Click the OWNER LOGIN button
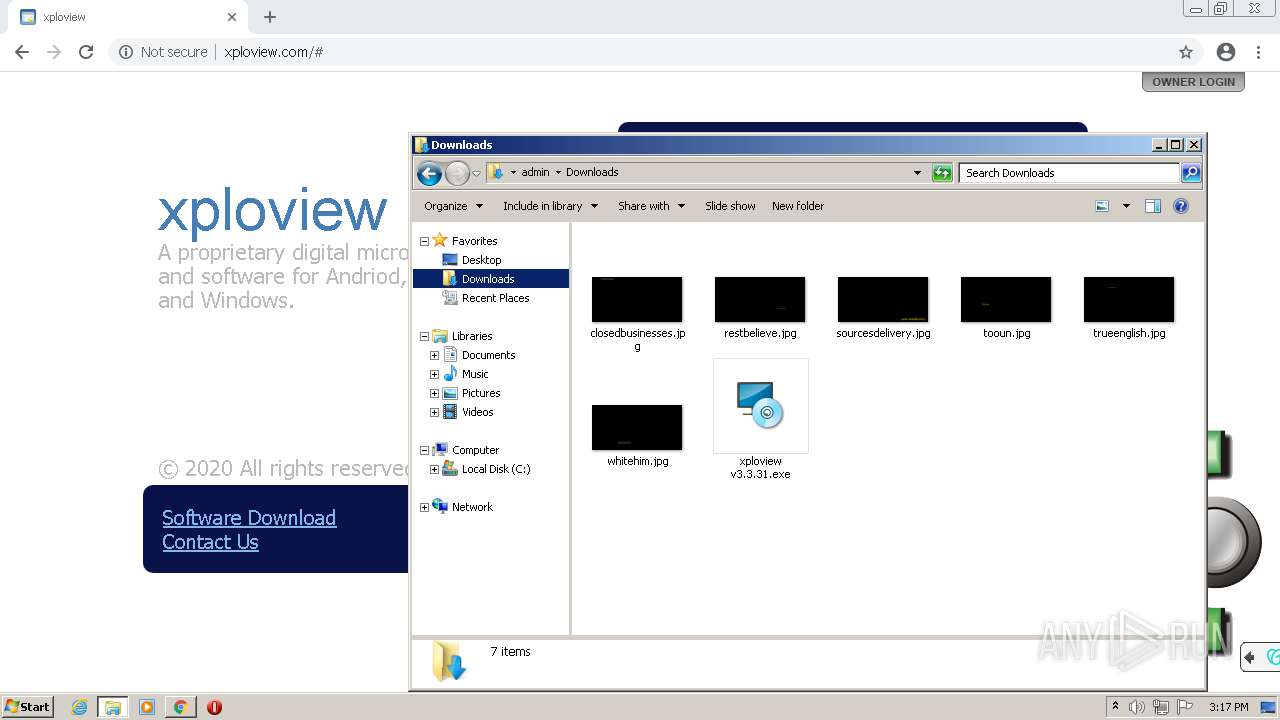1280x720 pixels. pyautogui.click(x=1193, y=82)
